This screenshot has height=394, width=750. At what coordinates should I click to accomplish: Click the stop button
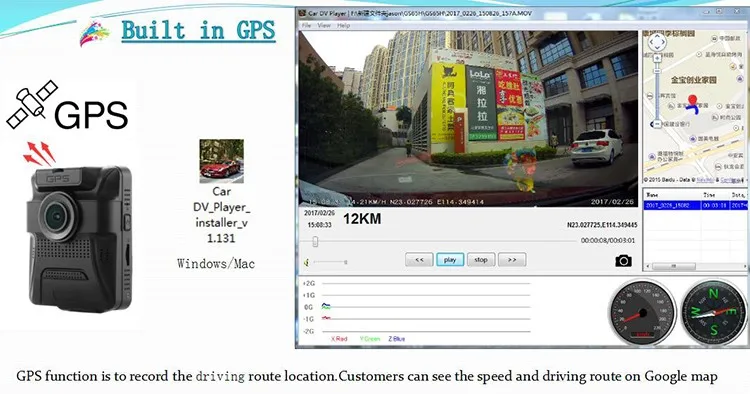tap(481, 260)
